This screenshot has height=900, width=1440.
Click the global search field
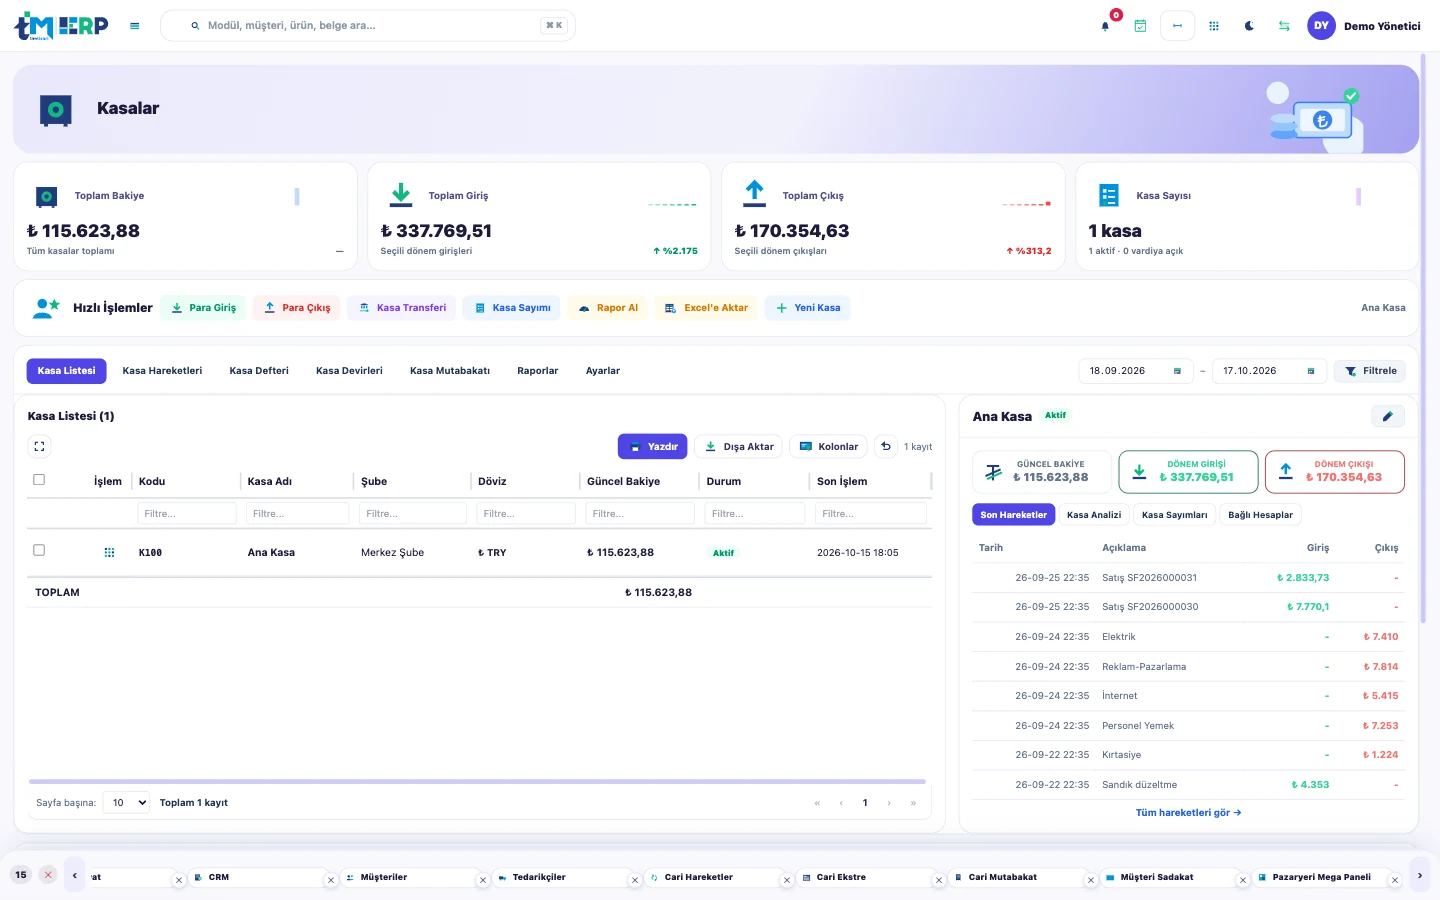click(x=368, y=26)
